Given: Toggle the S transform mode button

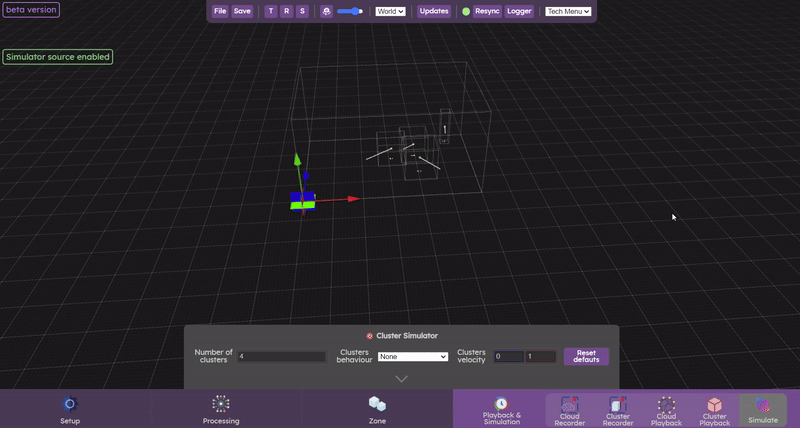Looking at the screenshot, I should 302,11.
